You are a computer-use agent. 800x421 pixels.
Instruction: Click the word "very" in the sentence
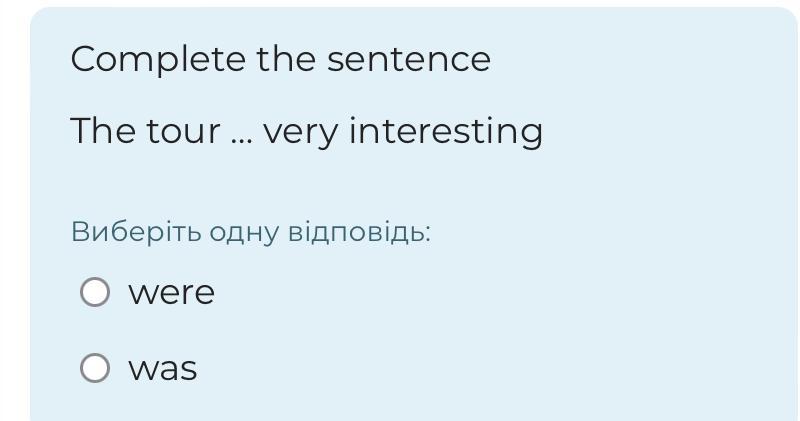pyautogui.click(x=301, y=132)
